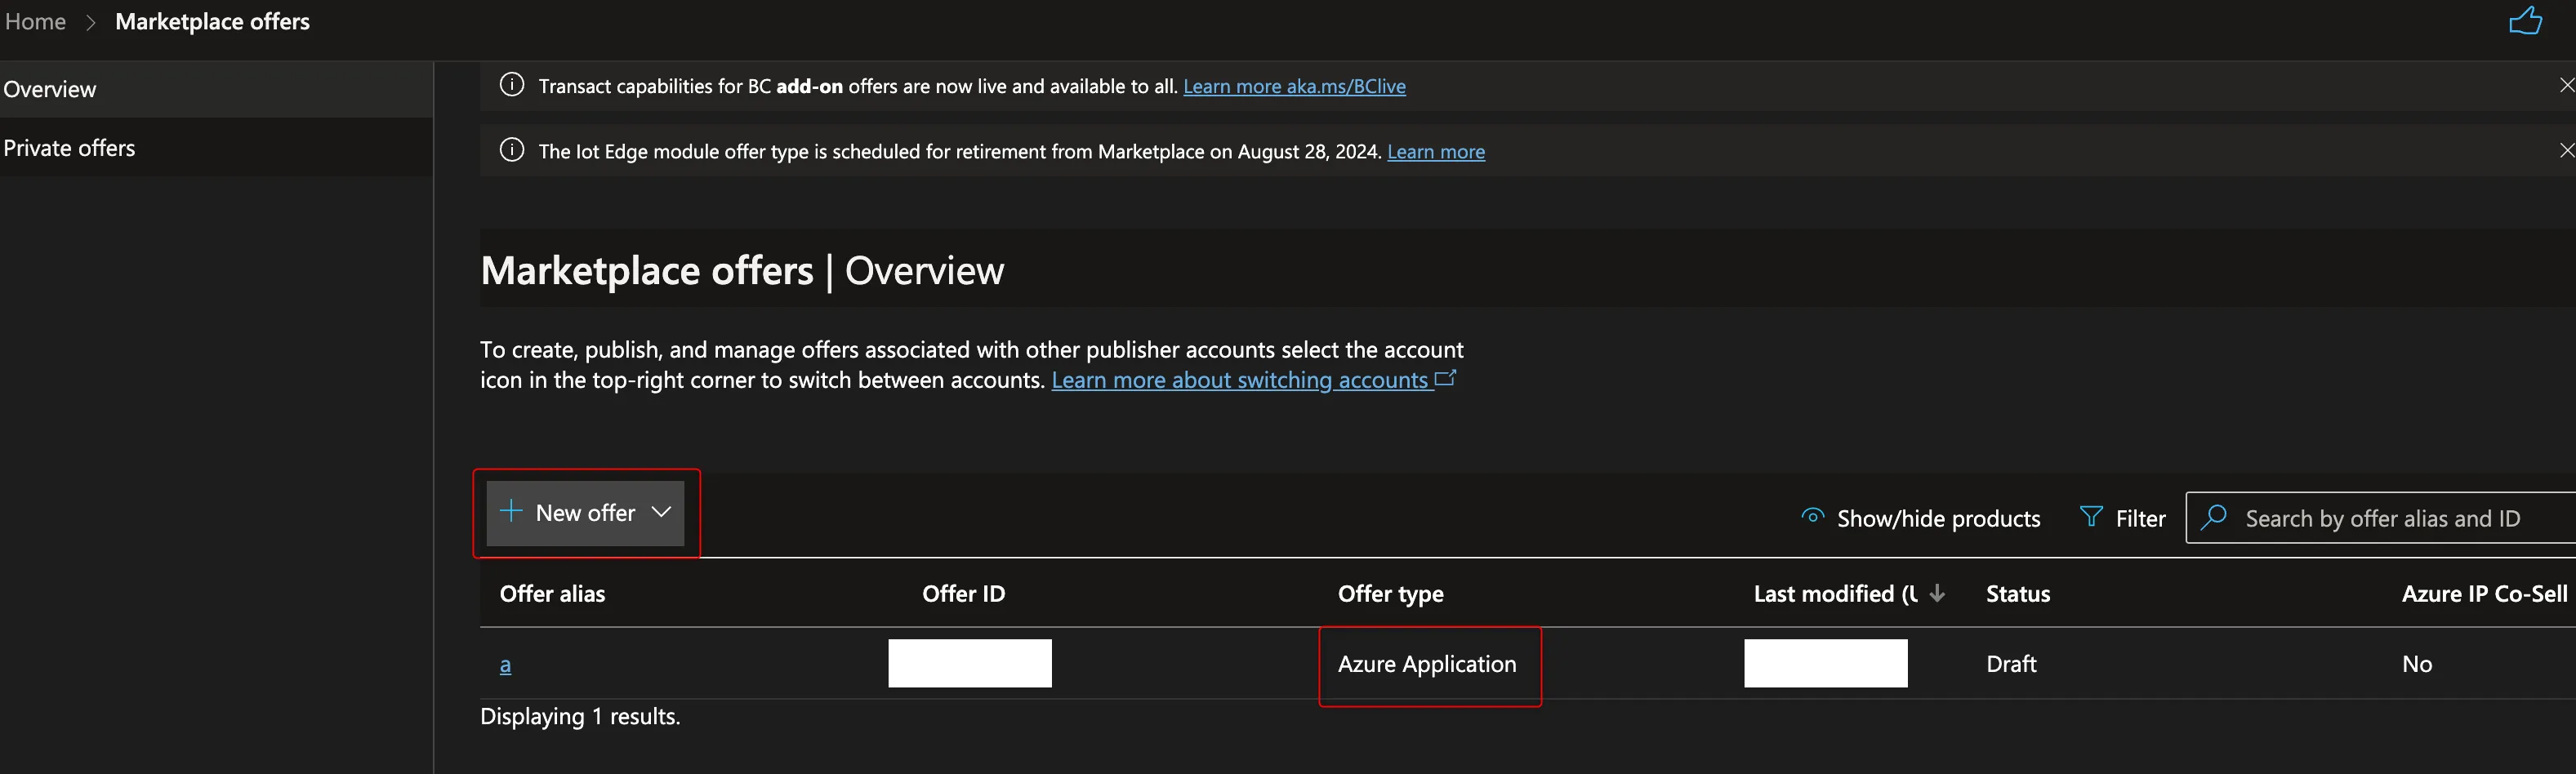Viewport: 2576px width, 774px height.
Task: Click Show/hide products label
Action: 1938,519
